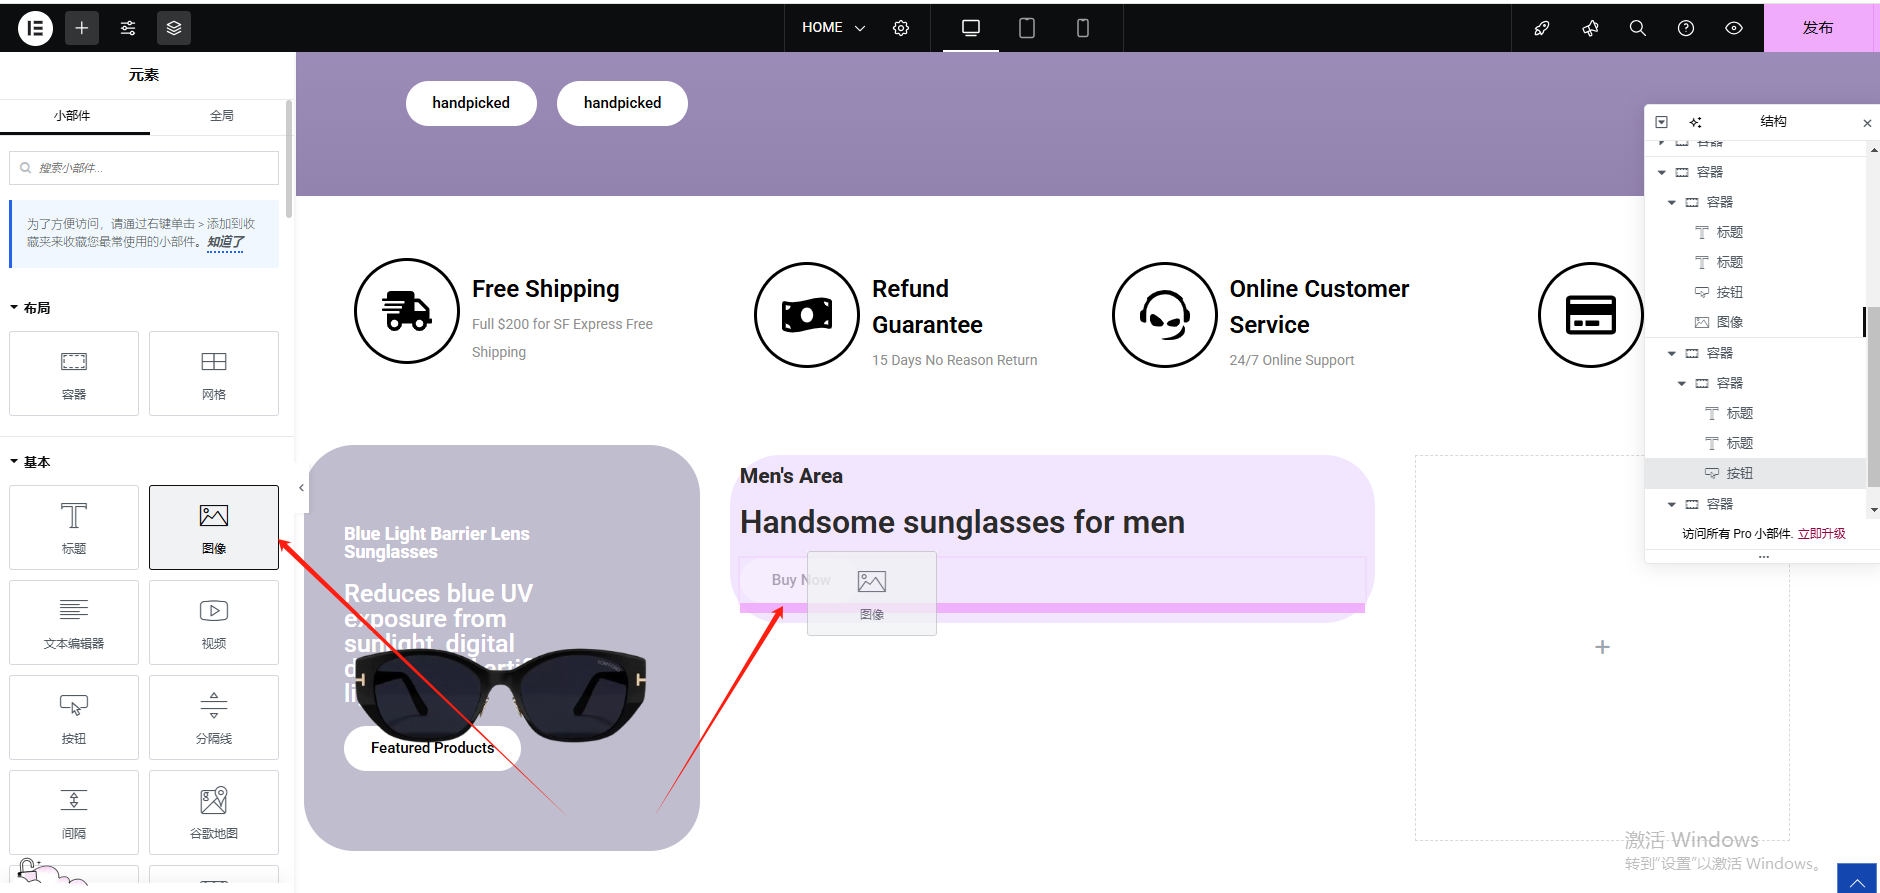Collapse the 基本 basic widgets section
Screen dimensions: 1880x893
point(30,462)
